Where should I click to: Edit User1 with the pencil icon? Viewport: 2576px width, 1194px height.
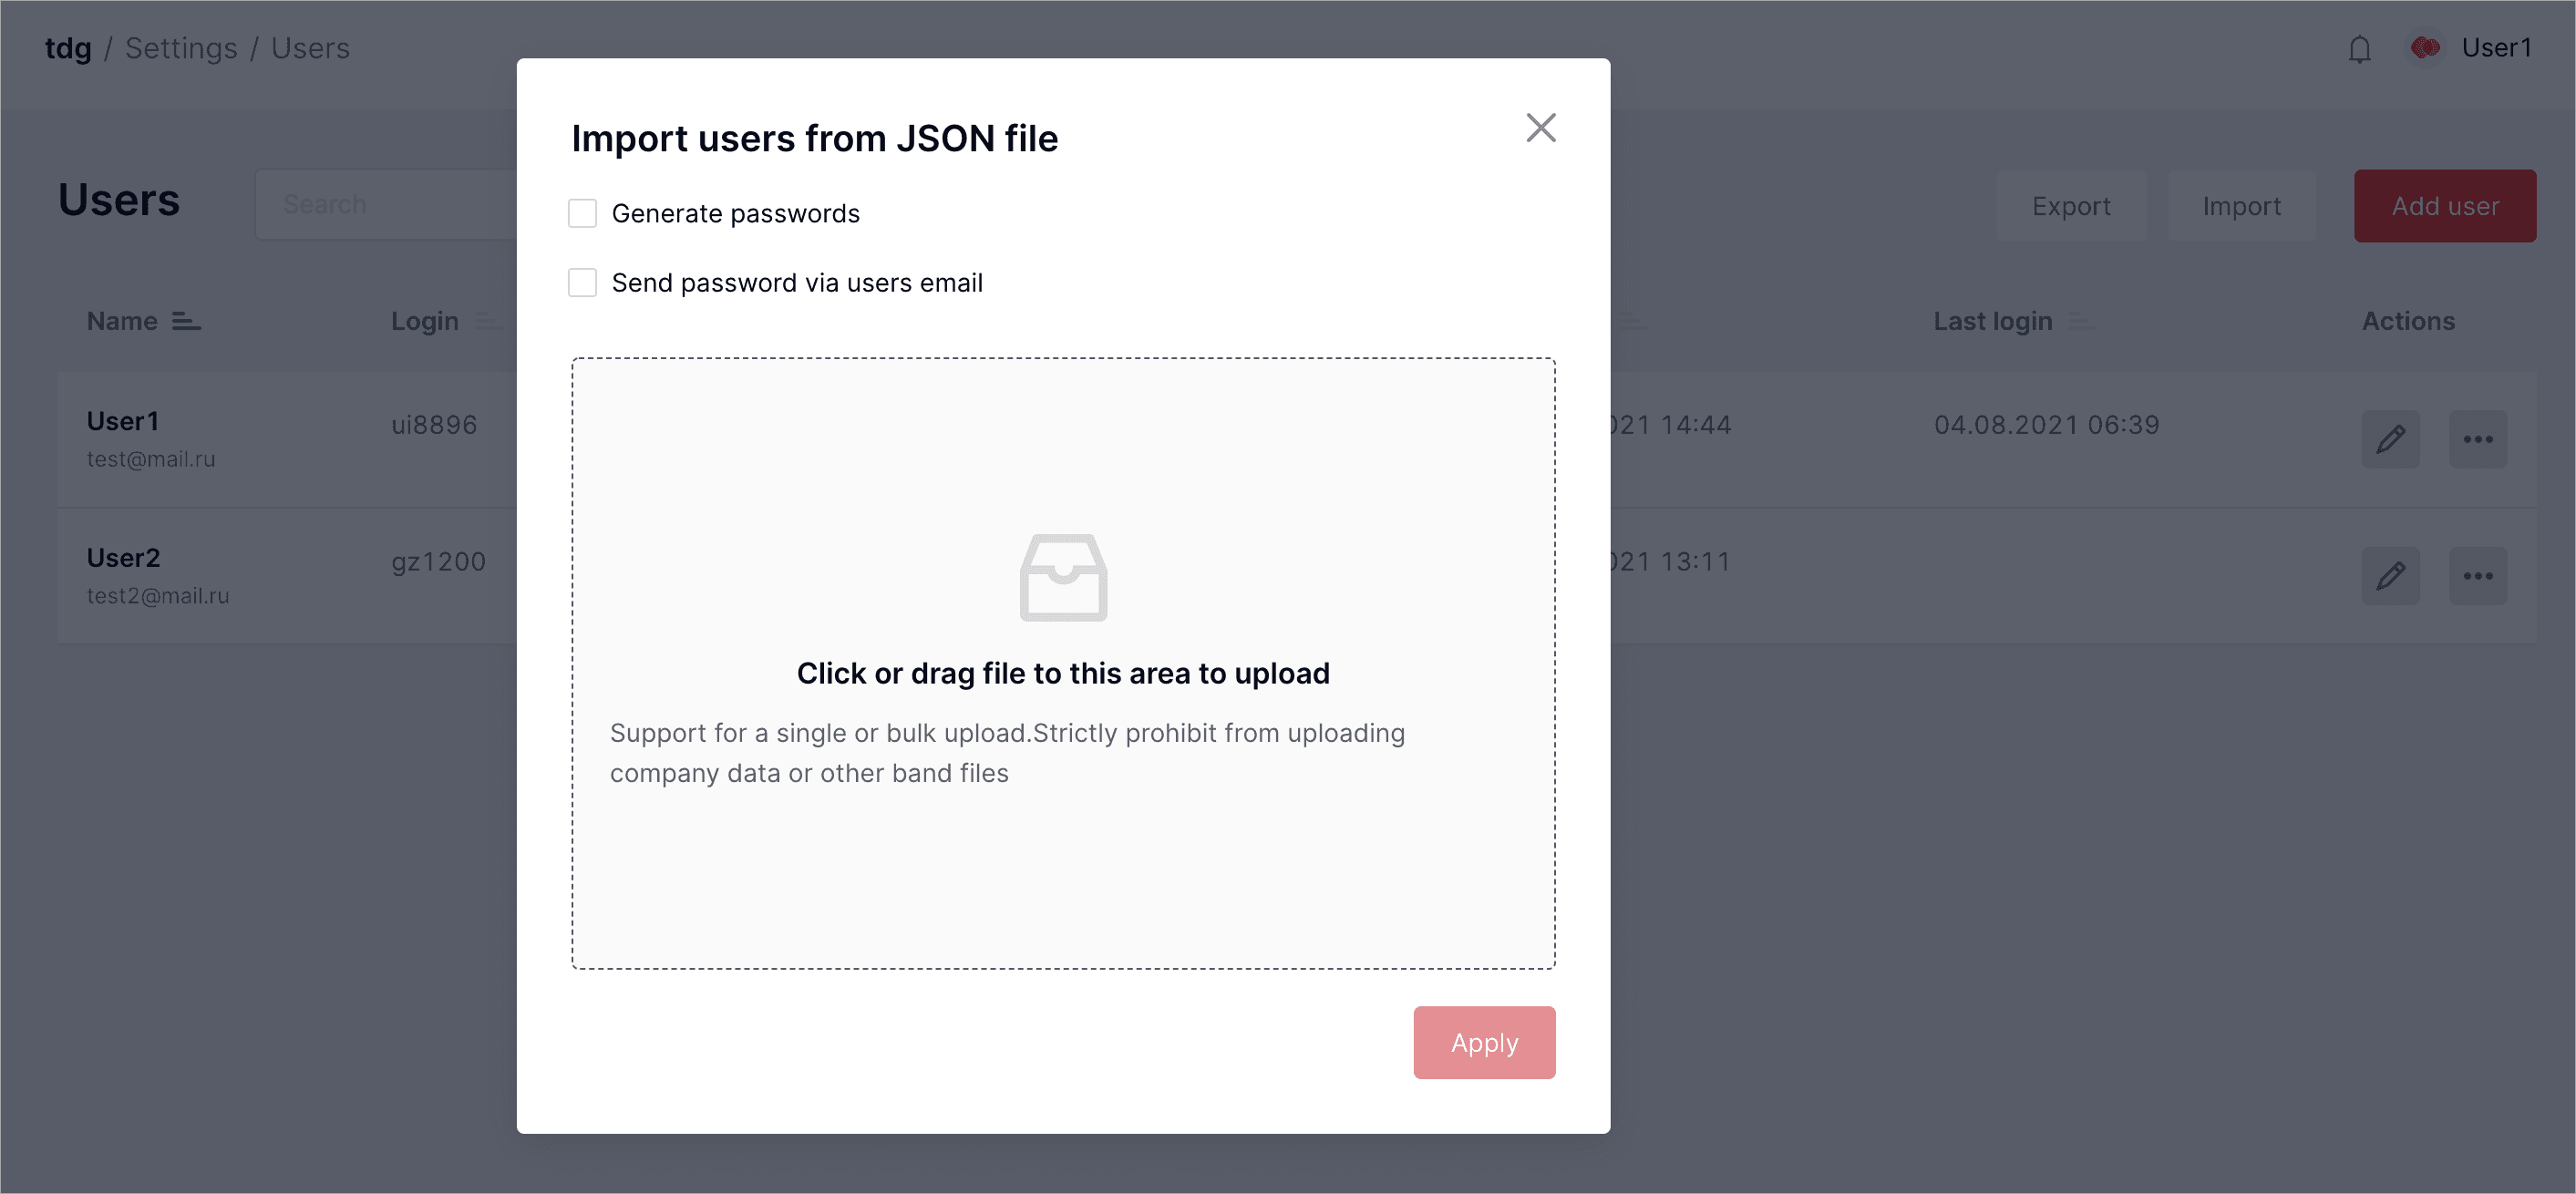pos(2390,439)
